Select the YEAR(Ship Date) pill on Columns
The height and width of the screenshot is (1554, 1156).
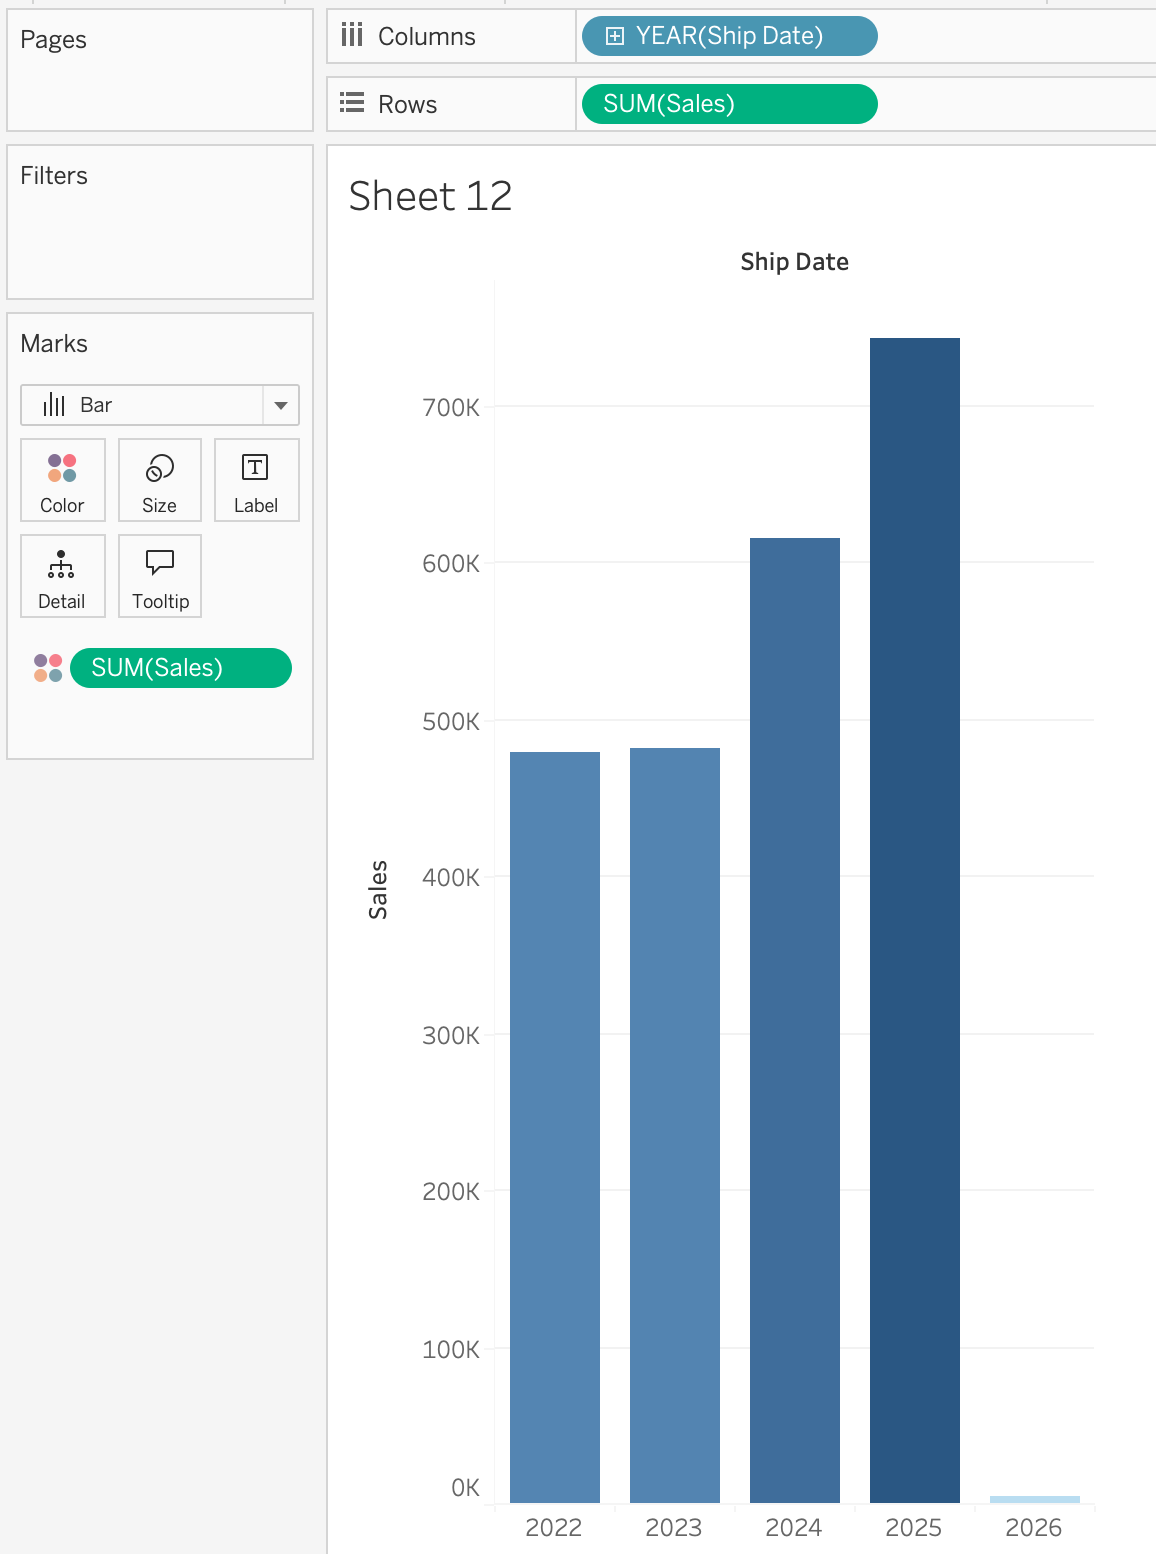pos(729,36)
